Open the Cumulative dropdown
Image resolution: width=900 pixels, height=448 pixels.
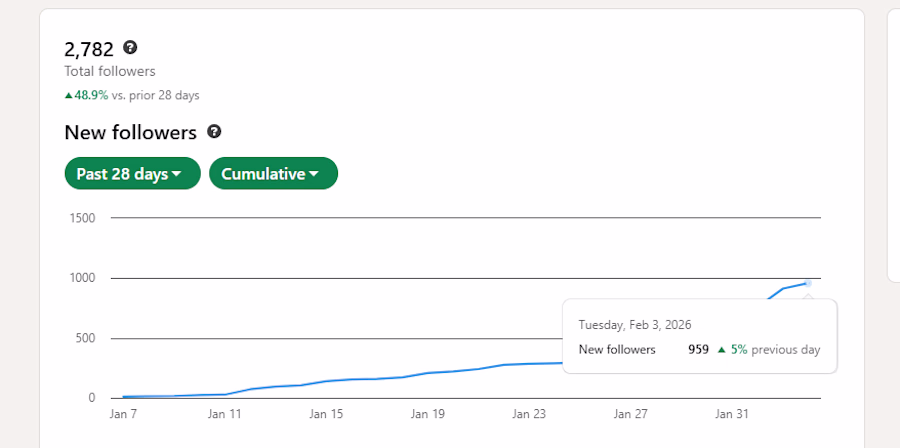pyautogui.click(x=273, y=173)
